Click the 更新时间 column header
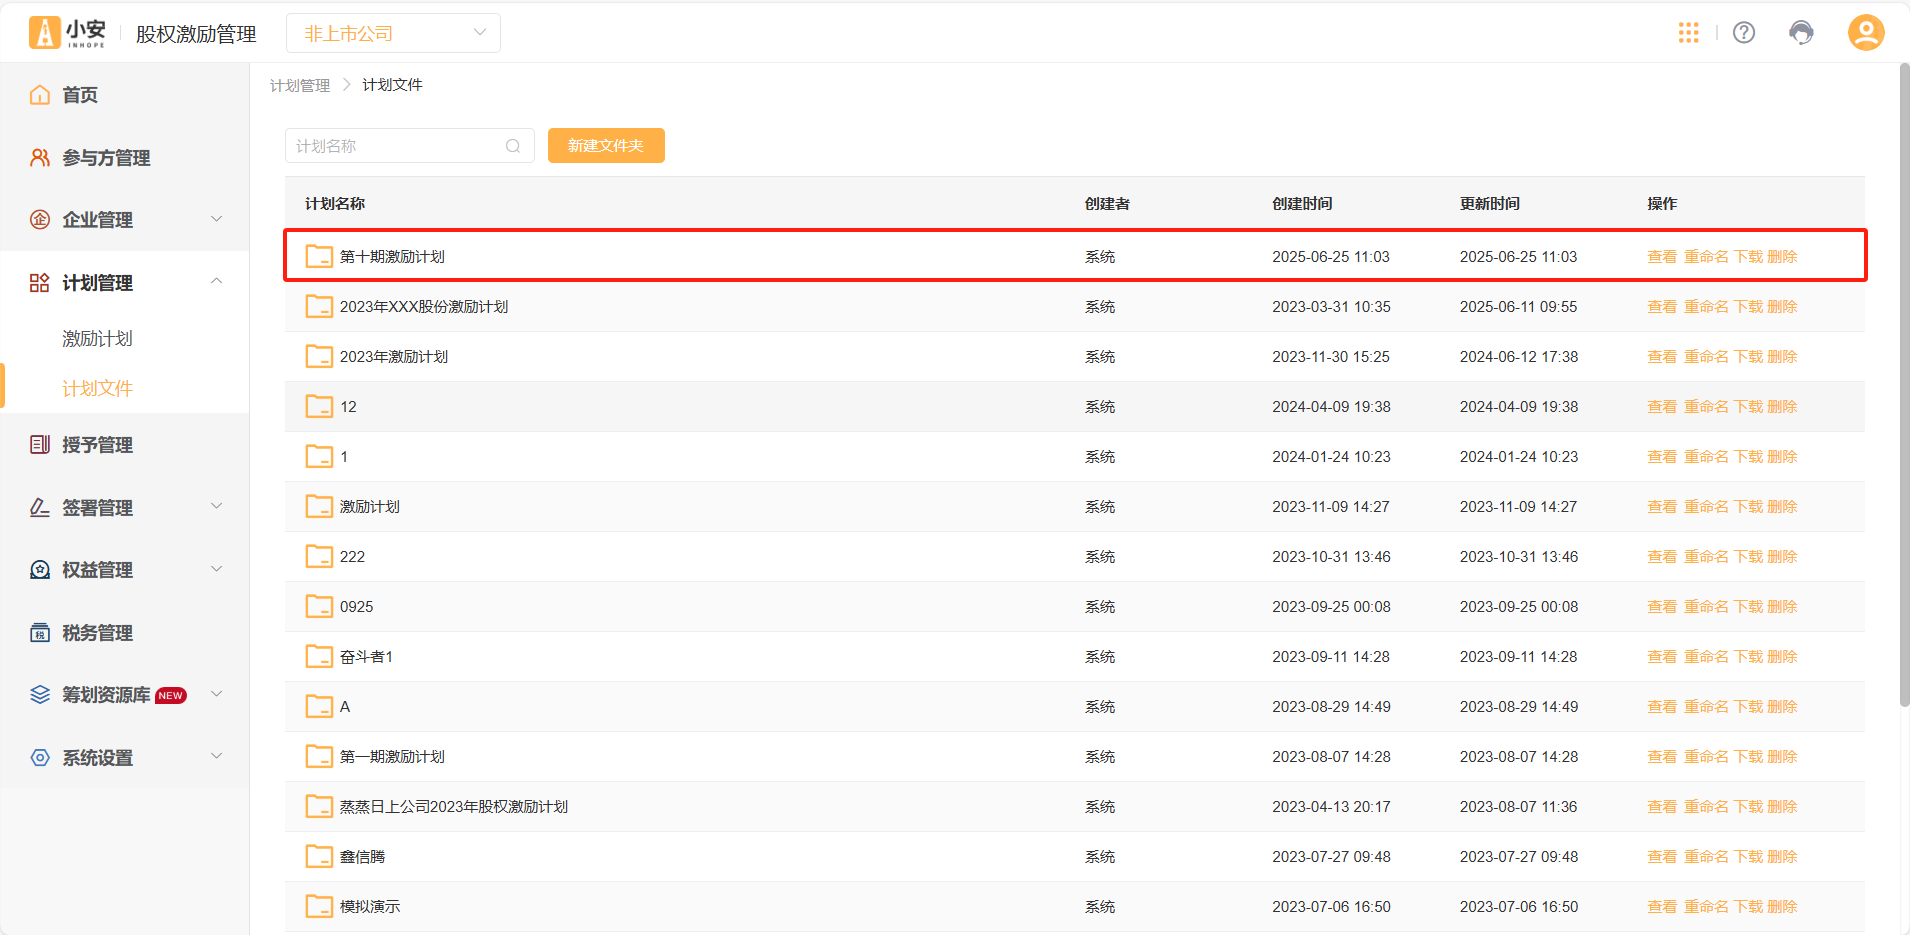 pos(1490,203)
